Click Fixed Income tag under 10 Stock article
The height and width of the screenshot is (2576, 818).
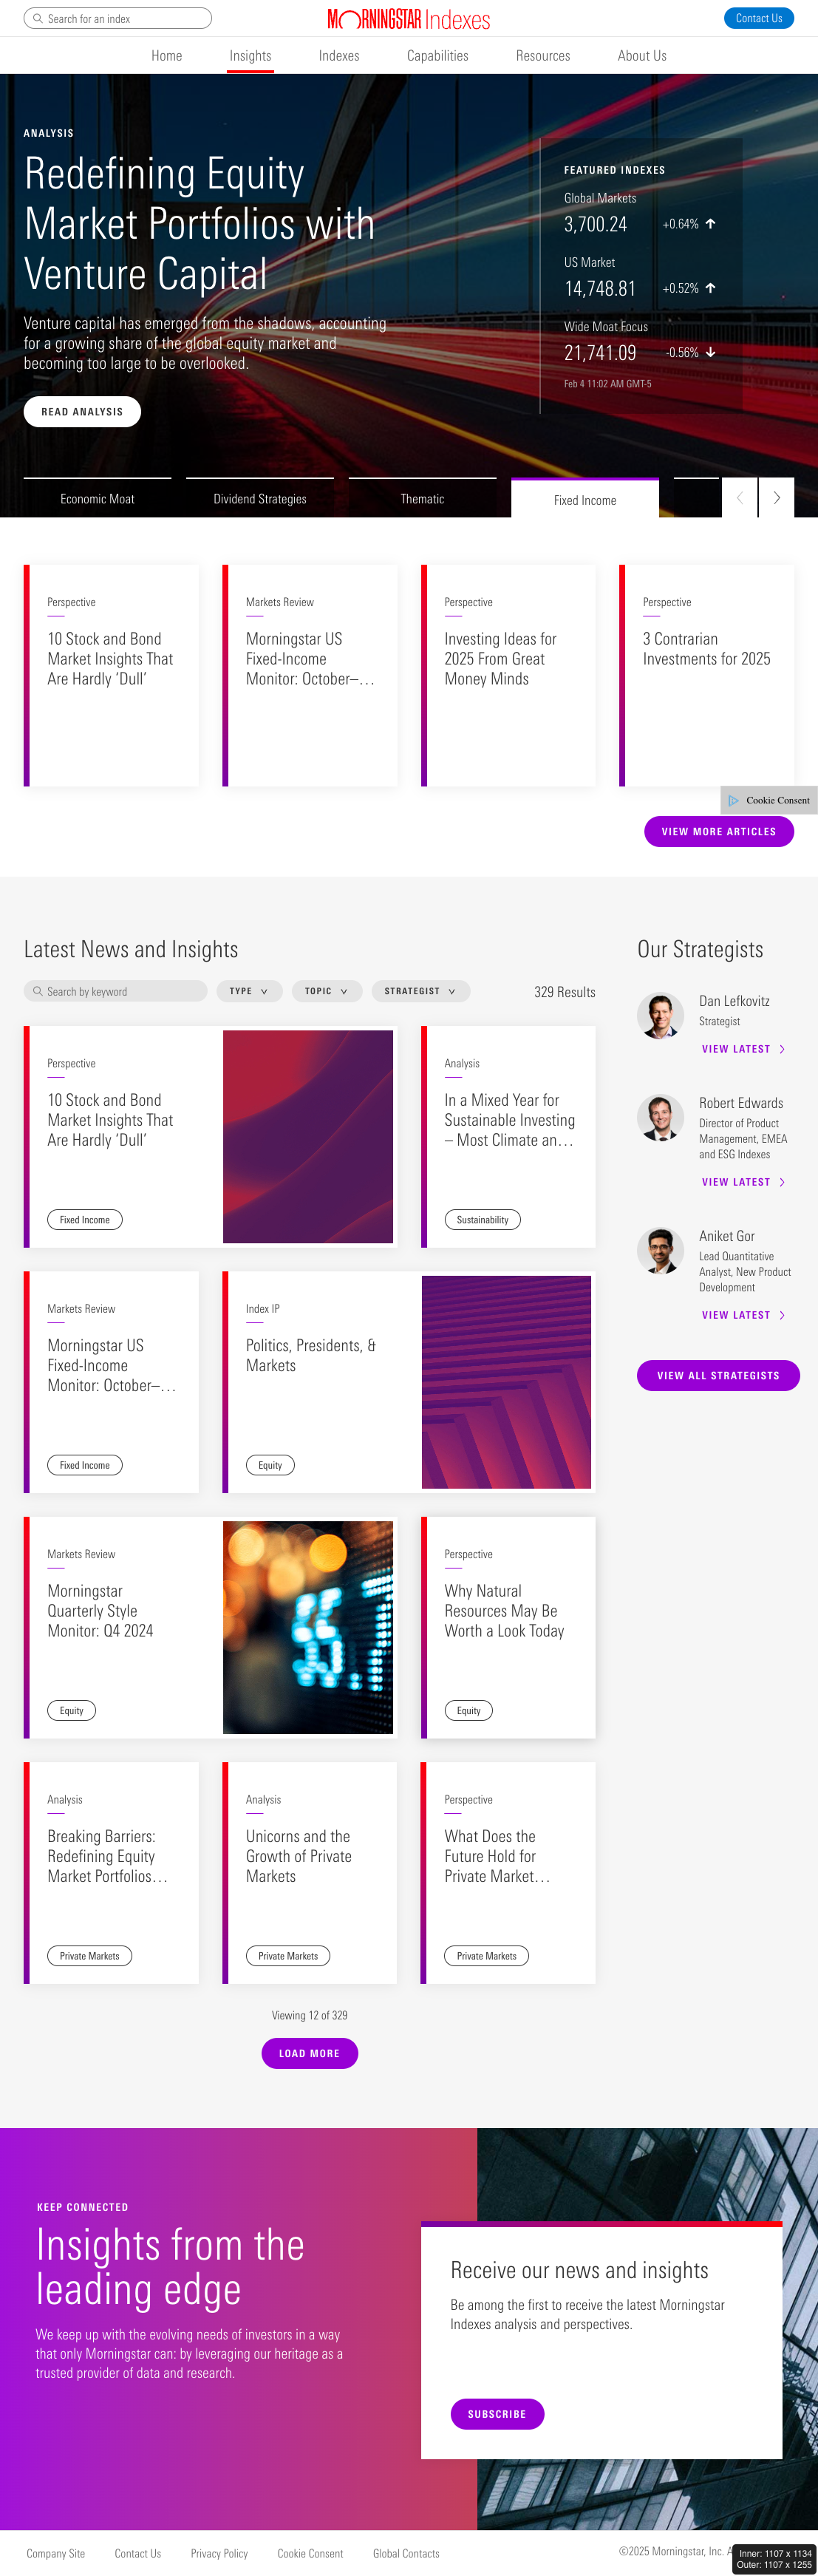point(85,1220)
